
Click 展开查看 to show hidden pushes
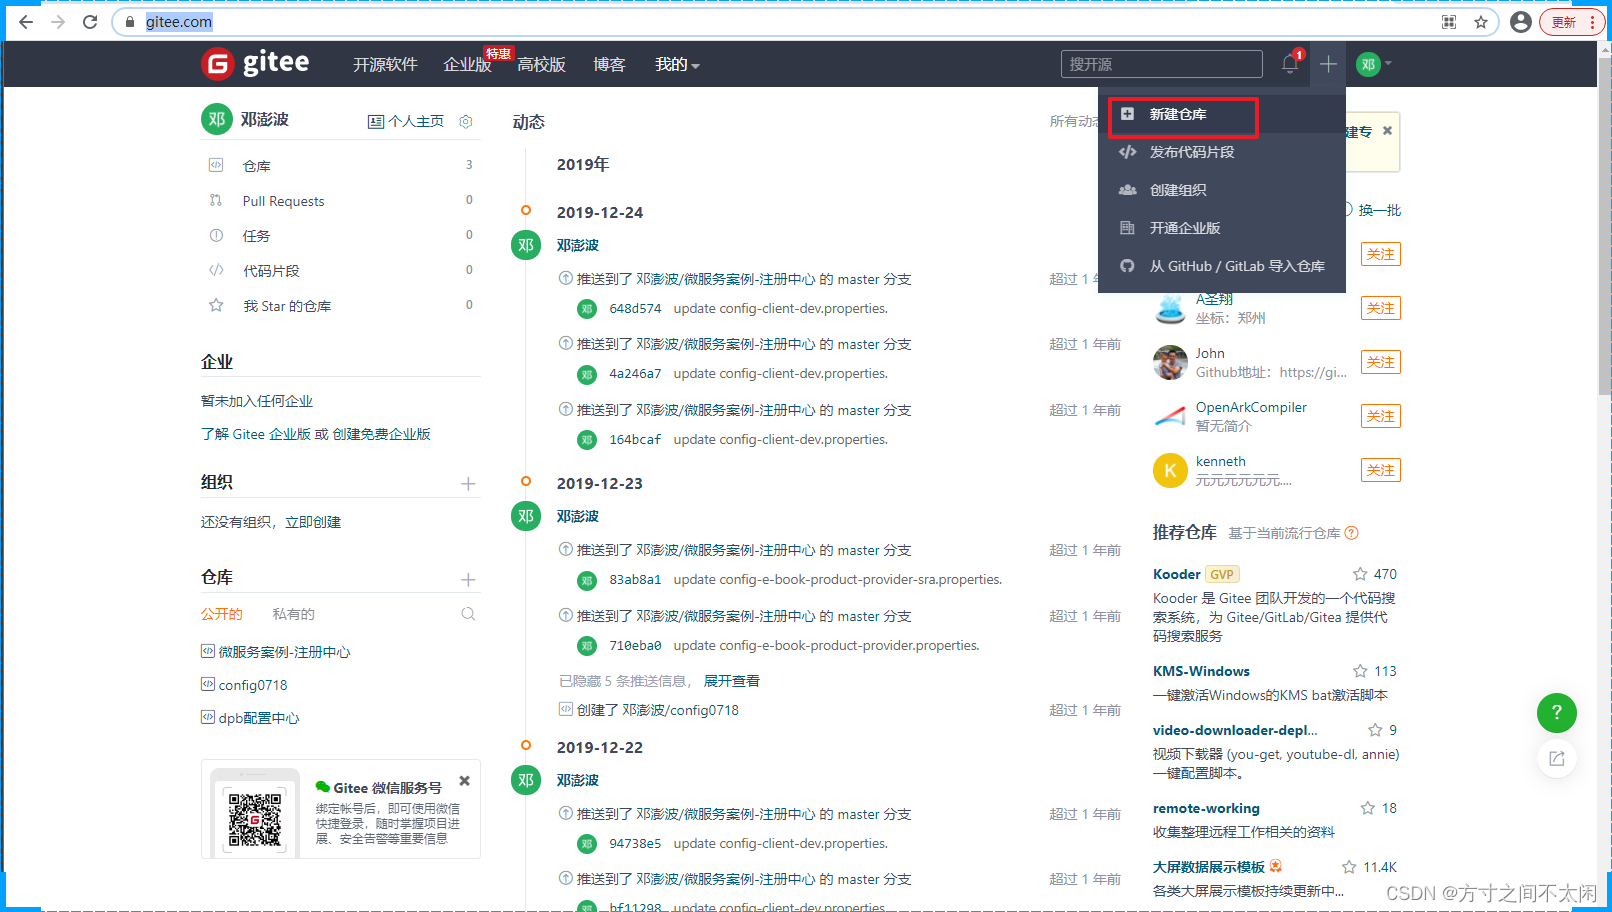coord(732,681)
